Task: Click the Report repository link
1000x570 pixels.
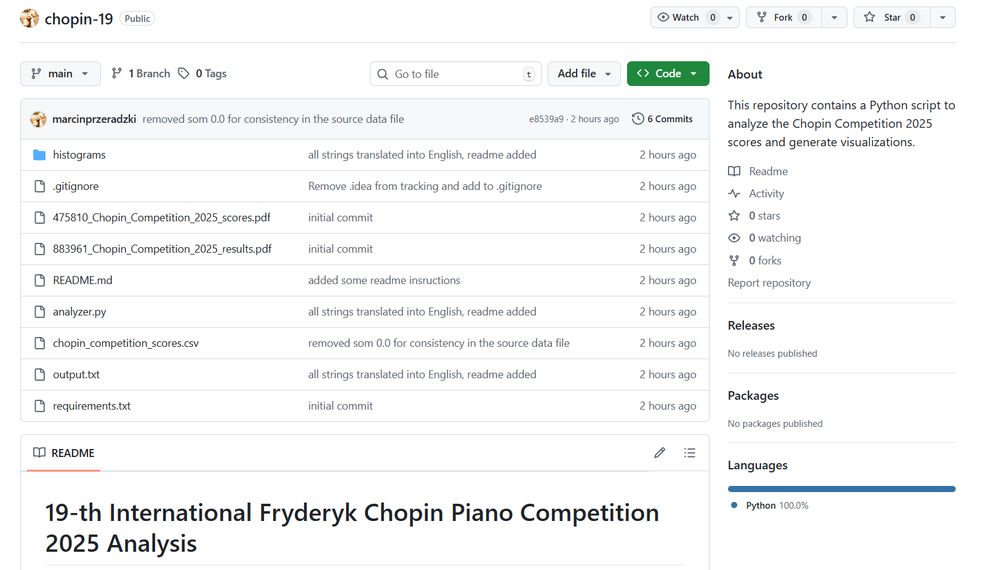Action: coord(769,283)
